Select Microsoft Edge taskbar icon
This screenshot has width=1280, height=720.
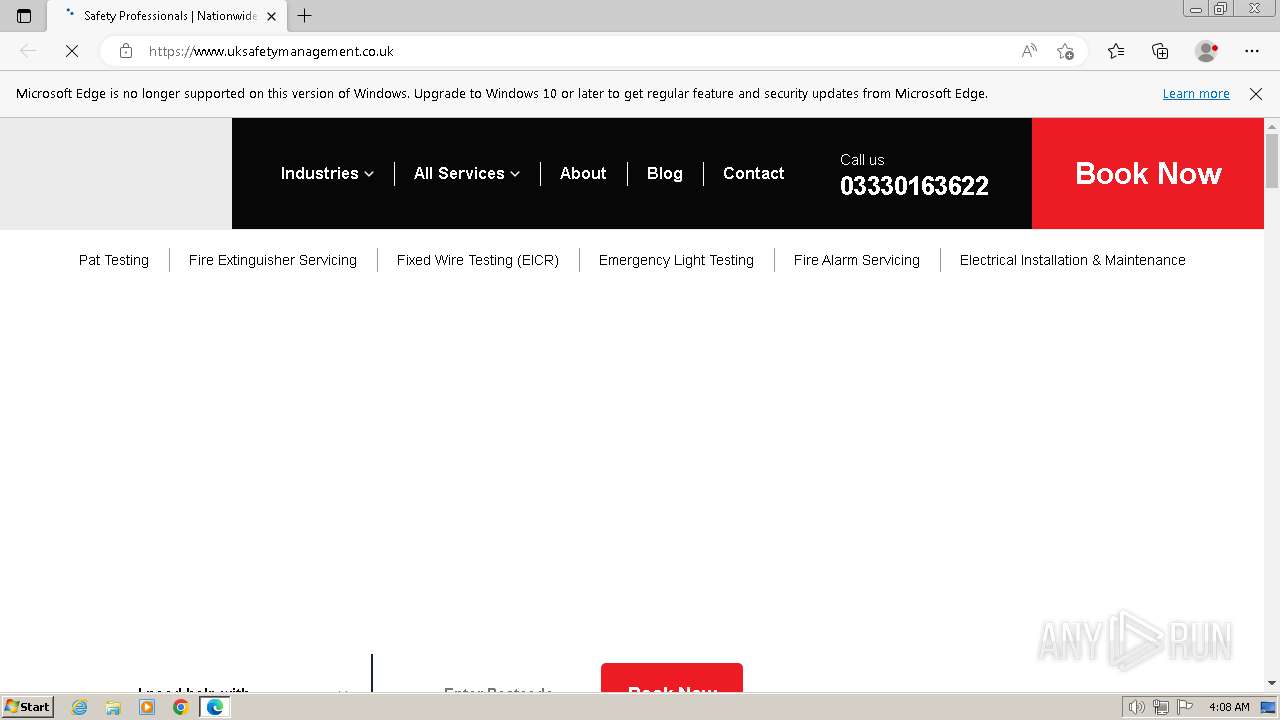(x=214, y=707)
